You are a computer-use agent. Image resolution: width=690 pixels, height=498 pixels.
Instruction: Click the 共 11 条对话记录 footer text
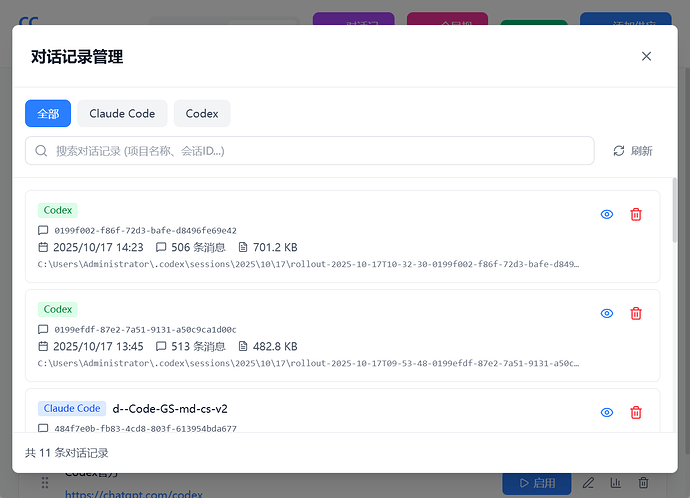tap(66, 453)
